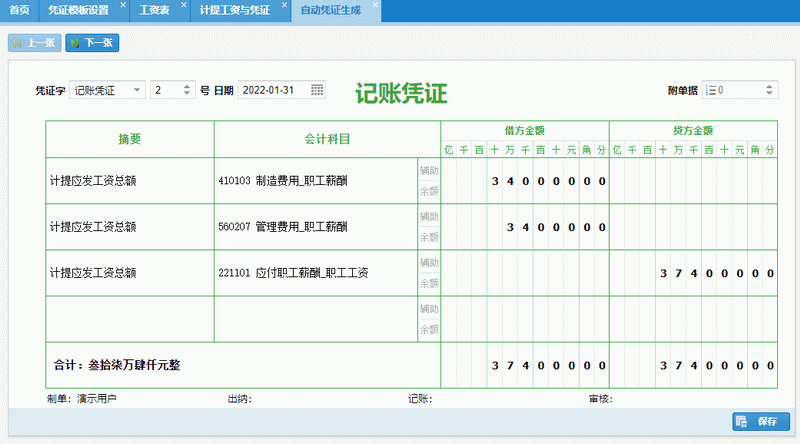Decrease the voucher number stepper
Screen dimensions: 800x444
187,93
